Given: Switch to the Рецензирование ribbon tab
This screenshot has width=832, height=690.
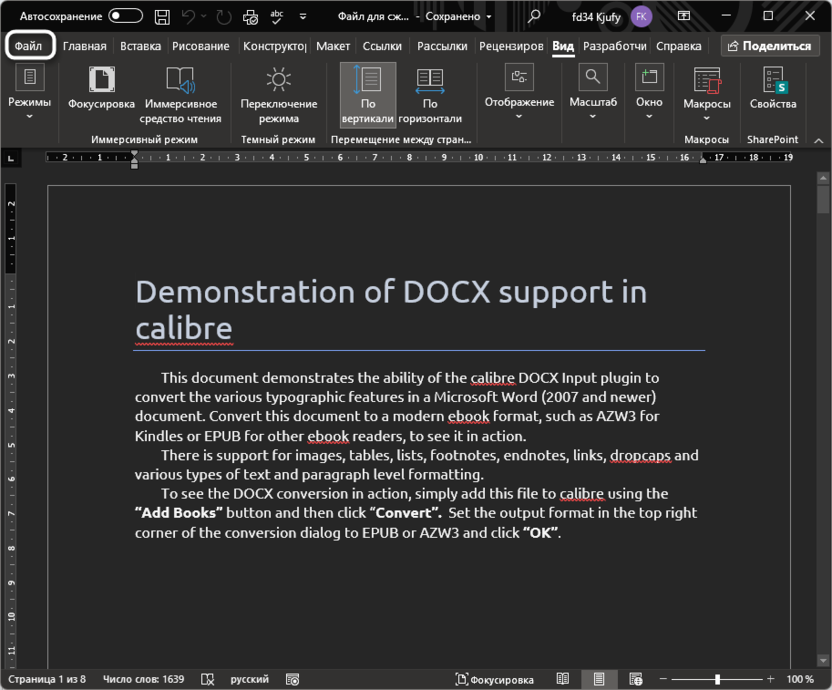Looking at the screenshot, I should 512,45.
